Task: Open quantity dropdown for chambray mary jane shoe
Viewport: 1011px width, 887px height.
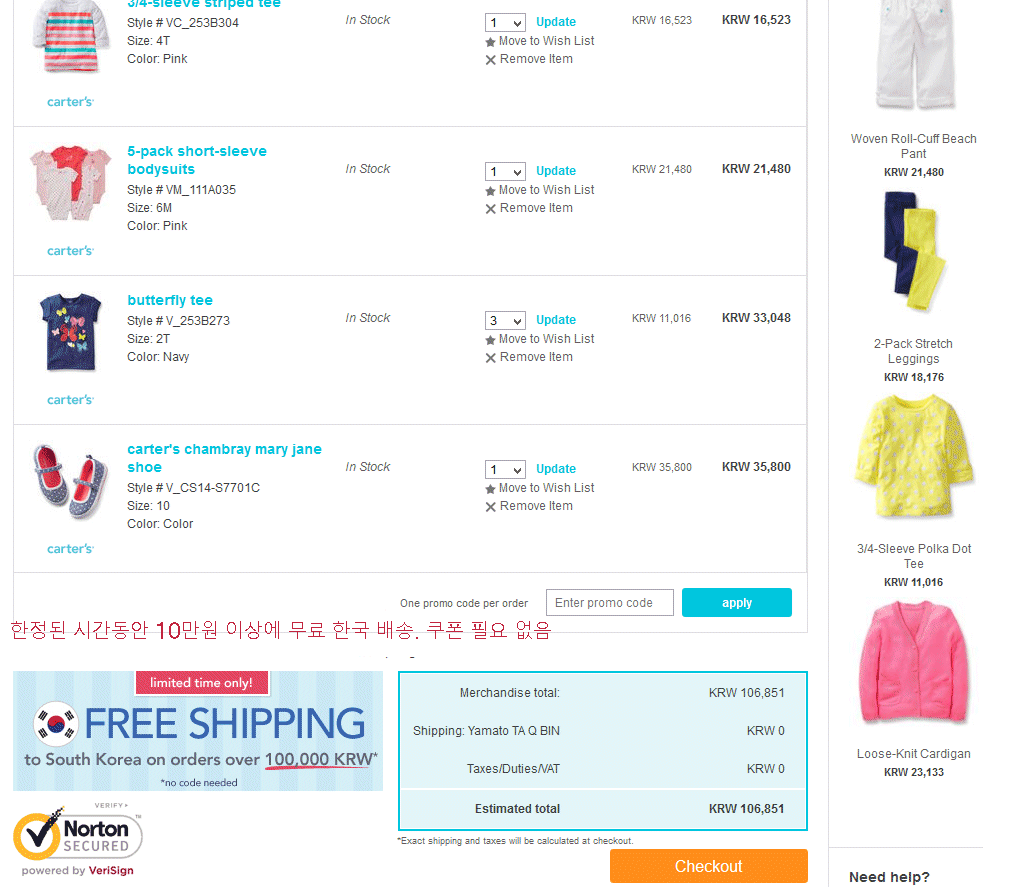Action: (506, 469)
